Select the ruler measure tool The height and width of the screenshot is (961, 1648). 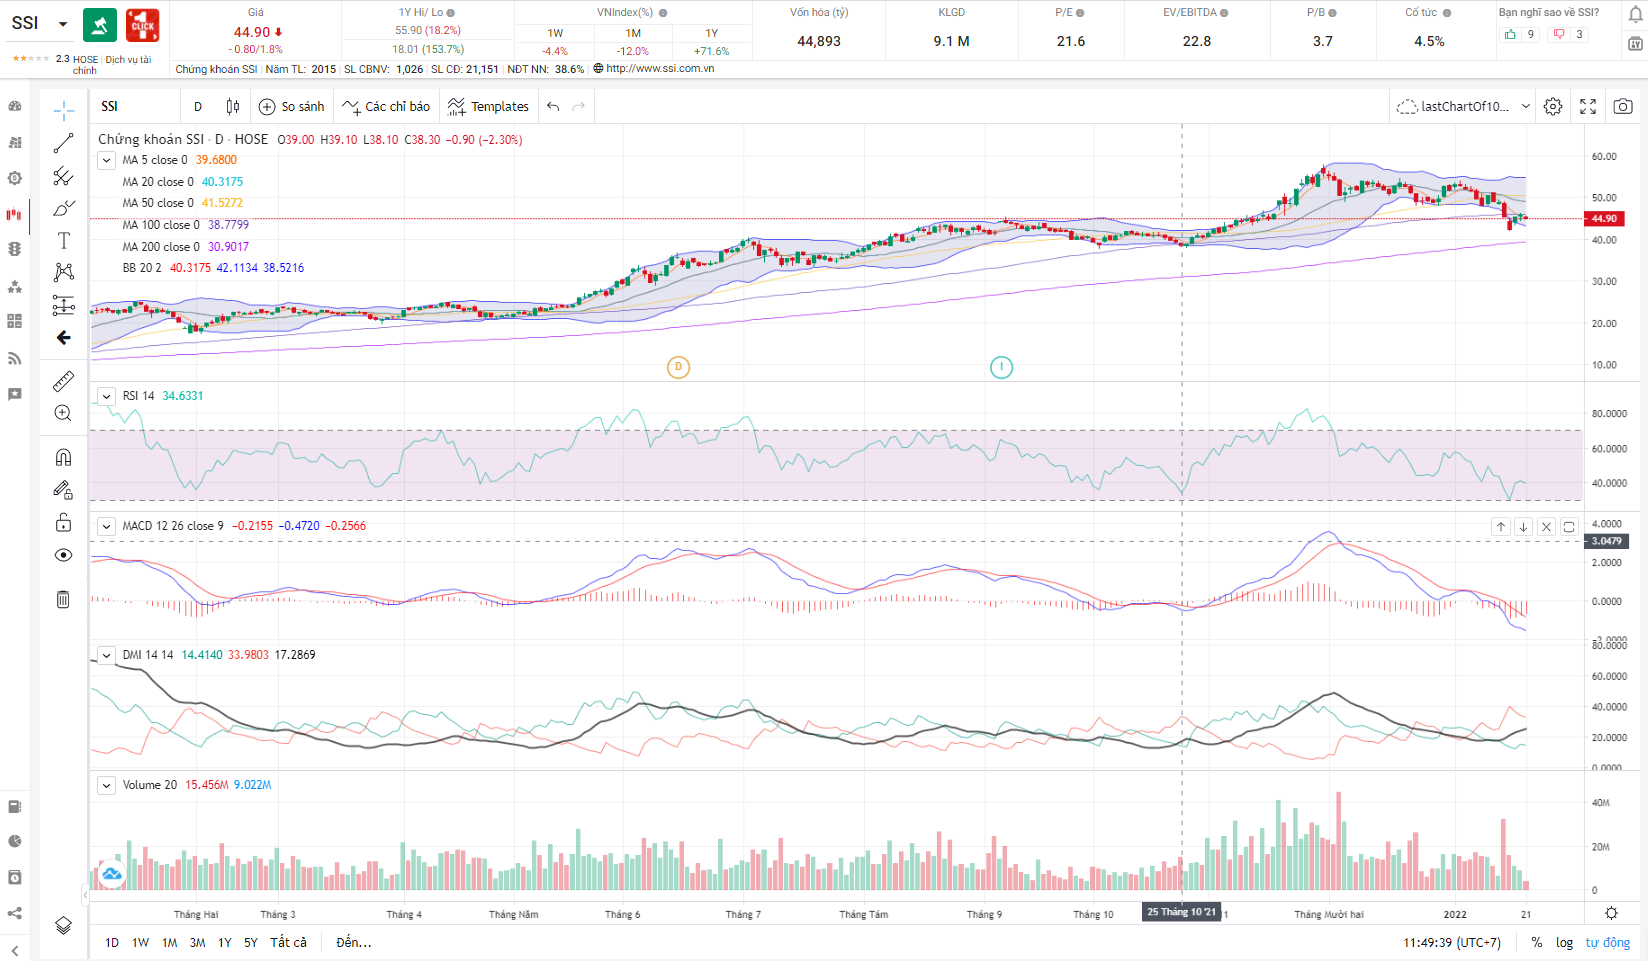pos(63,381)
